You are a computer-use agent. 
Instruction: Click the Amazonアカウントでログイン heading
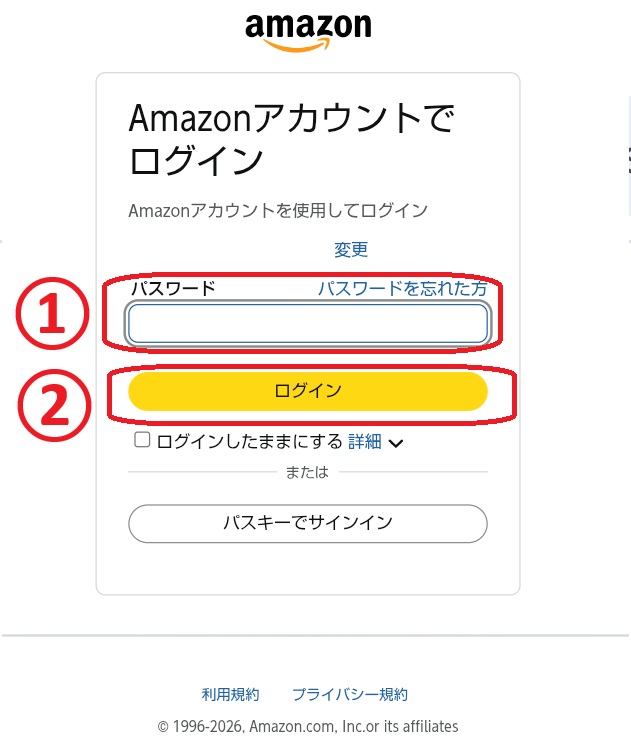pyautogui.click(x=291, y=139)
